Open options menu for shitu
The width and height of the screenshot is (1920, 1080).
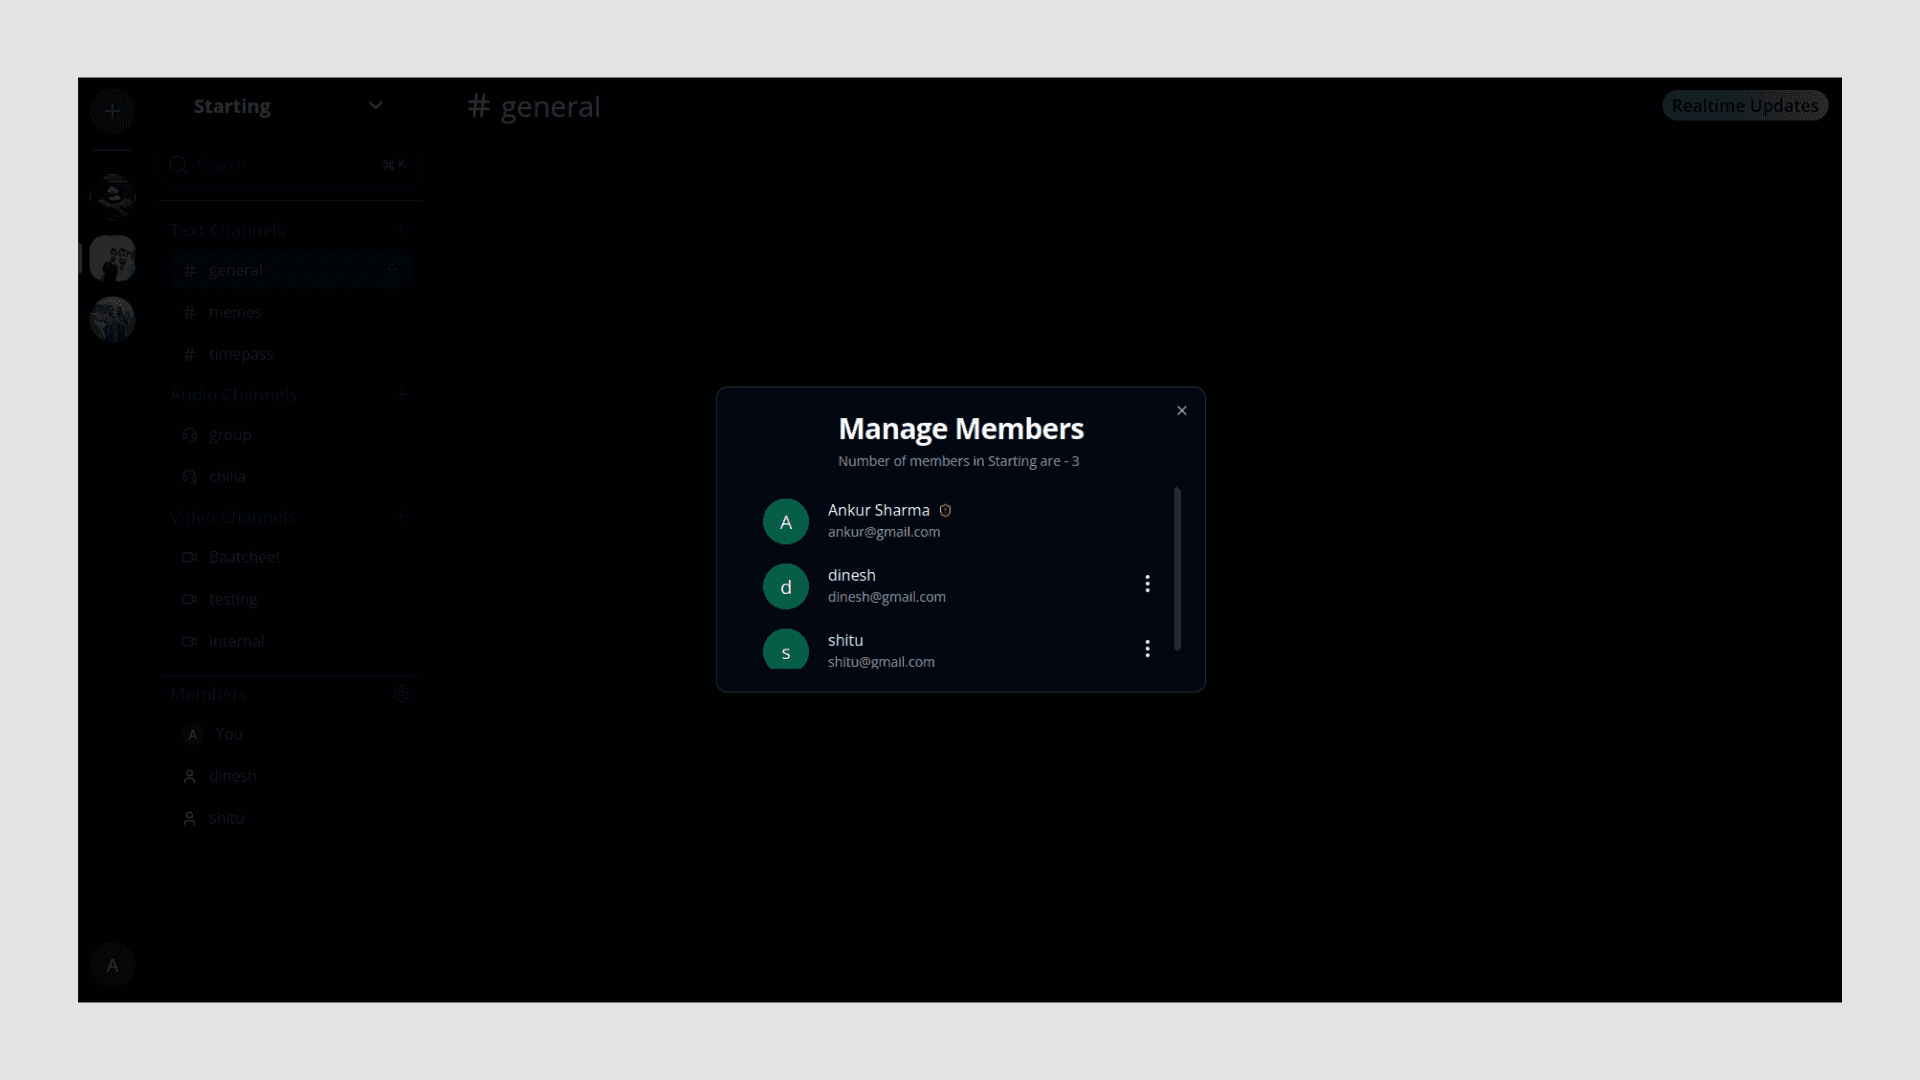click(x=1147, y=649)
